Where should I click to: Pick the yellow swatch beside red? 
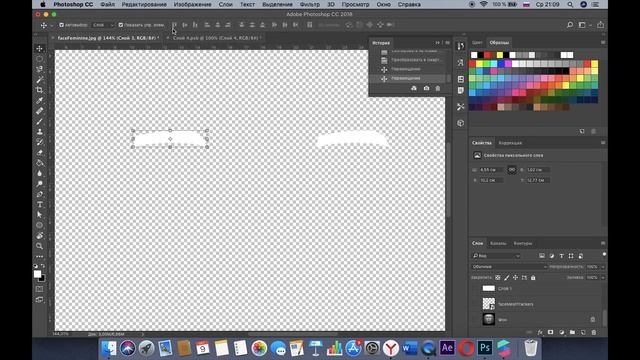(480, 64)
